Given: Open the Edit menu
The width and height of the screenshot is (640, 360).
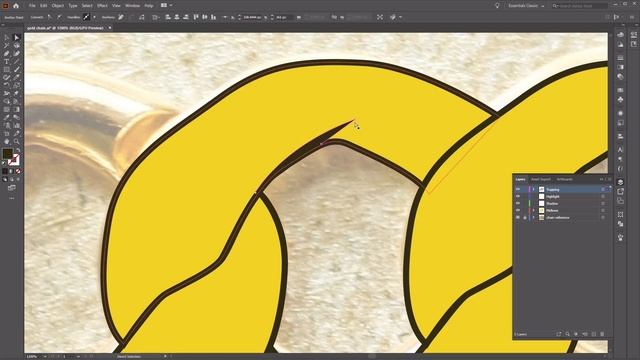Looking at the screenshot, I should tap(43, 6).
